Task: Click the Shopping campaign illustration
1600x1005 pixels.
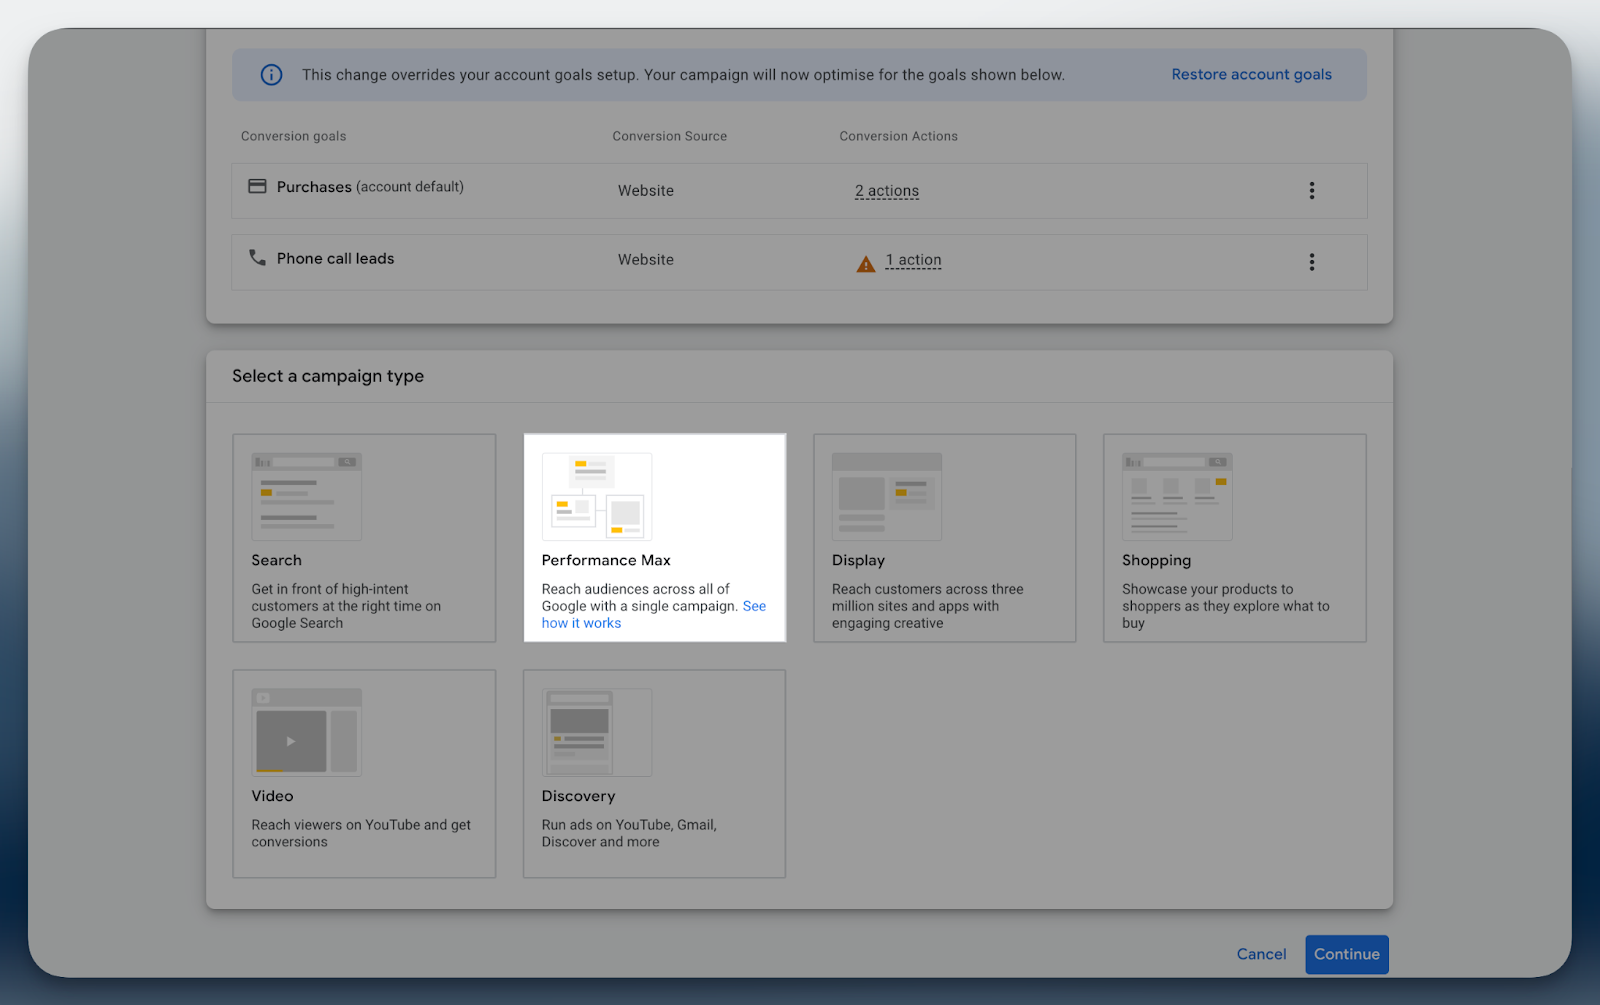Action: (1177, 497)
